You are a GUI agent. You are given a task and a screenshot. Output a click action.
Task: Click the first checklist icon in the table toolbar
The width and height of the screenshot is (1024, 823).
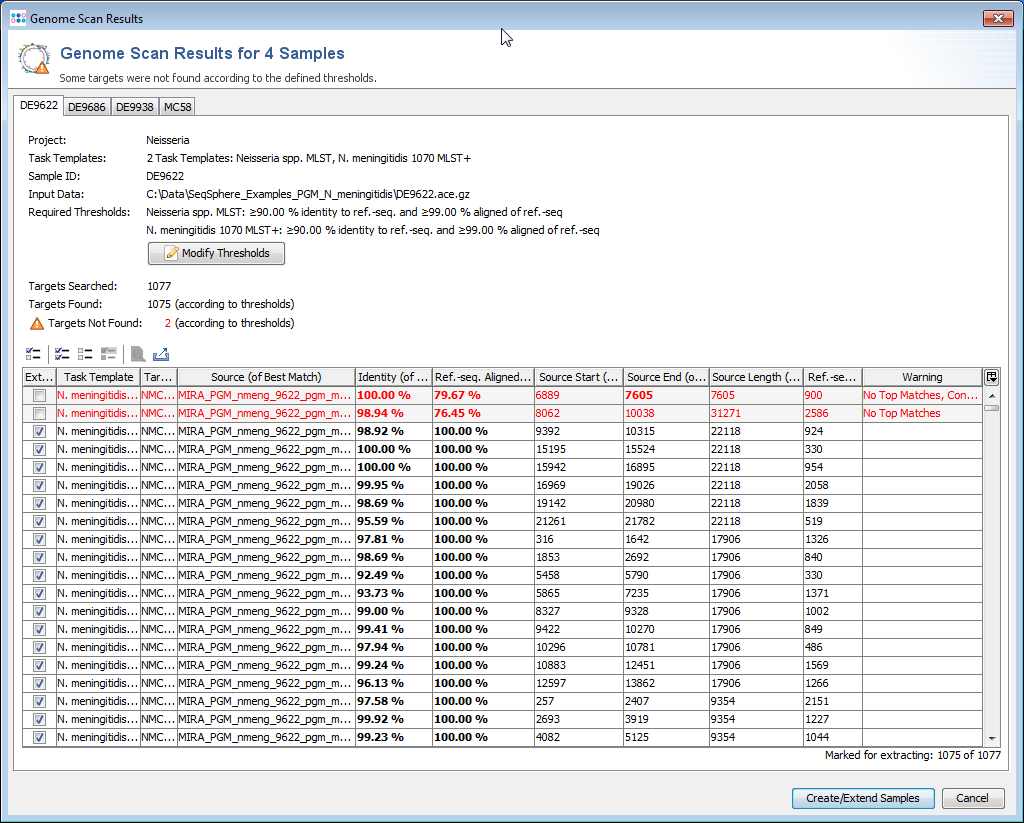point(33,354)
